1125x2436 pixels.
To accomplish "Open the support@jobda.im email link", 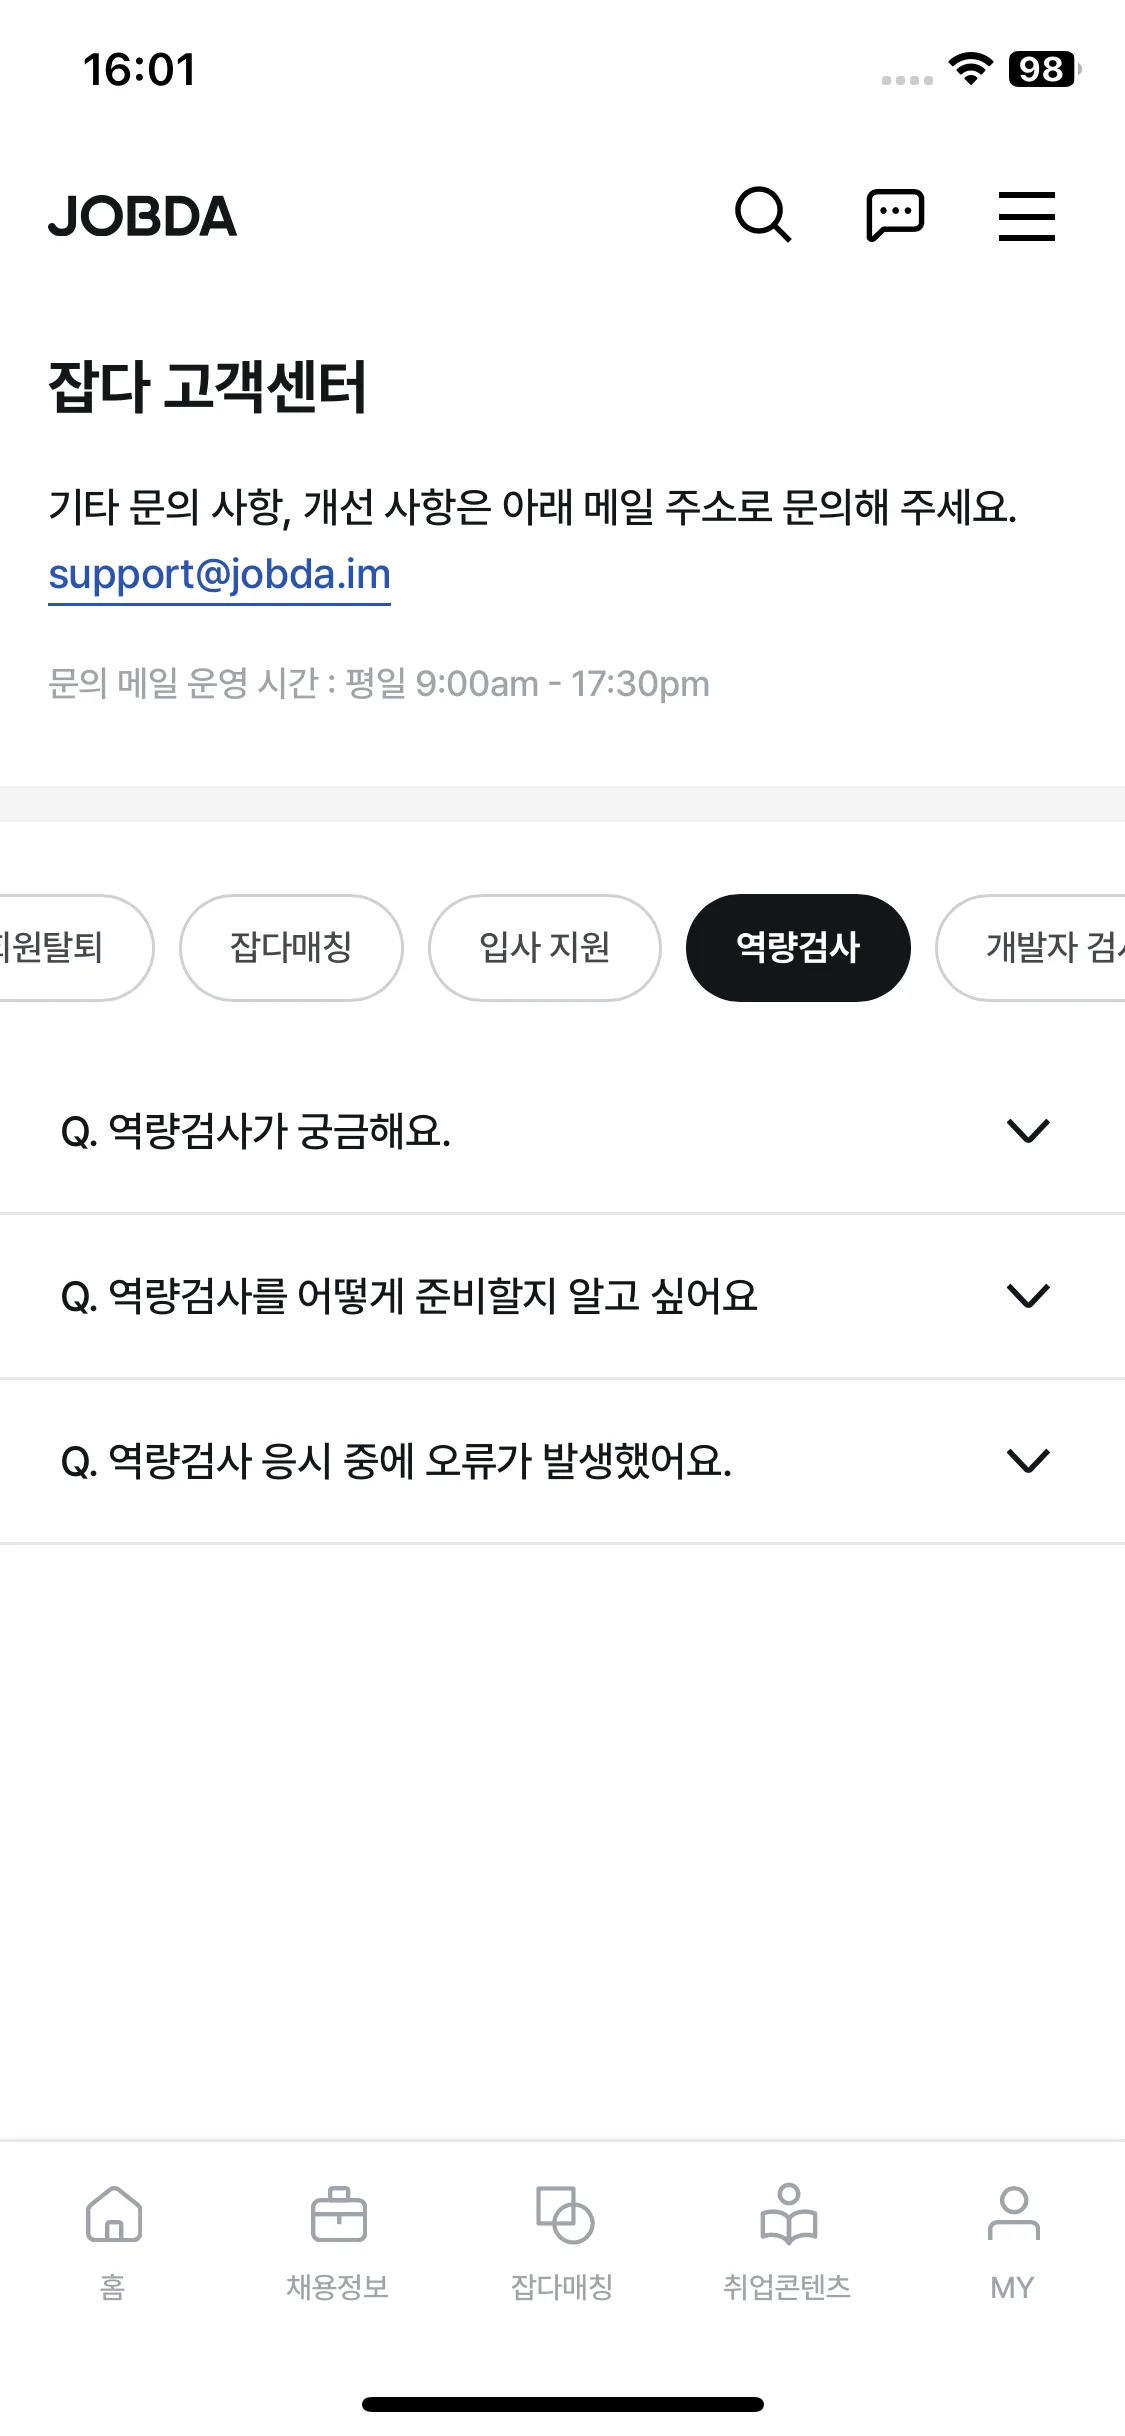I will click(x=219, y=575).
